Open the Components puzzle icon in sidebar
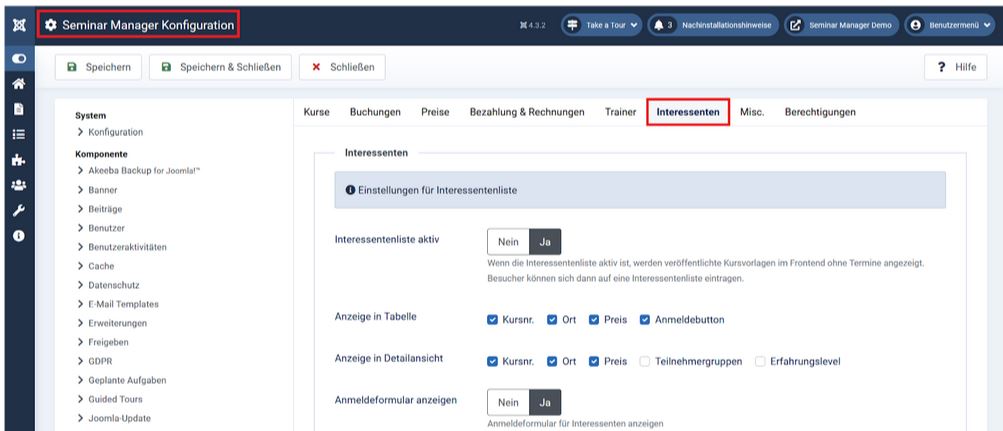1003x431 pixels. click(17, 159)
